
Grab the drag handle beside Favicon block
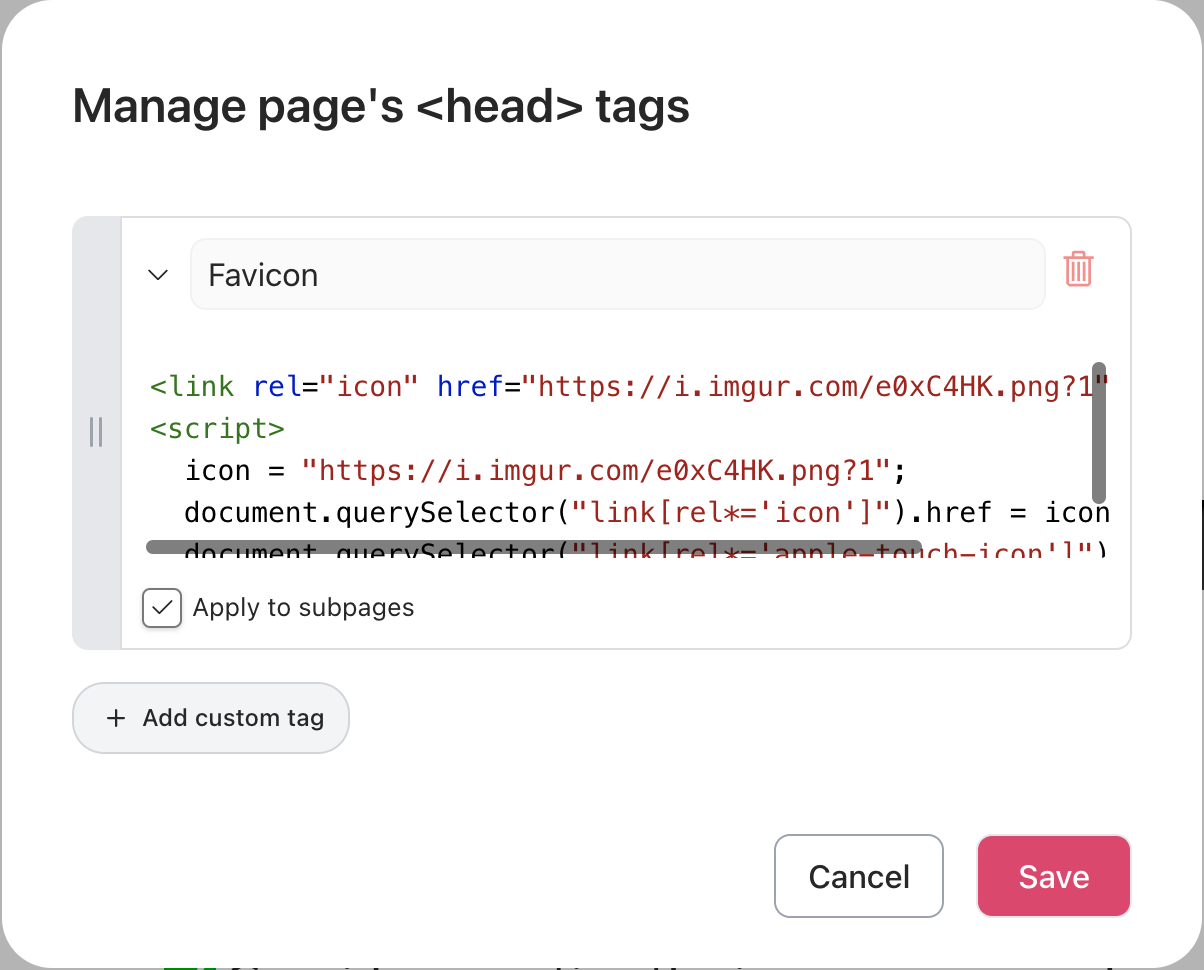(96, 432)
